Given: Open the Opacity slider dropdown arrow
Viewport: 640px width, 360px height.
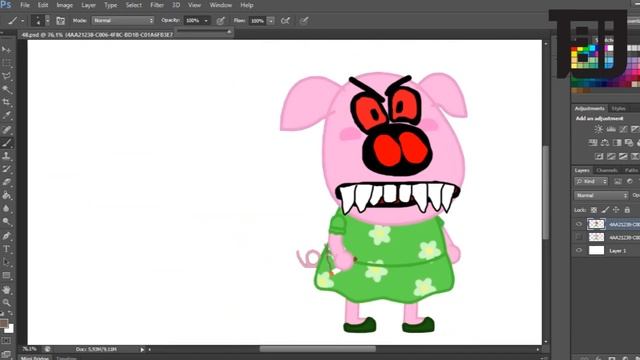Looking at the screenshot, I should tap(206, 20).
